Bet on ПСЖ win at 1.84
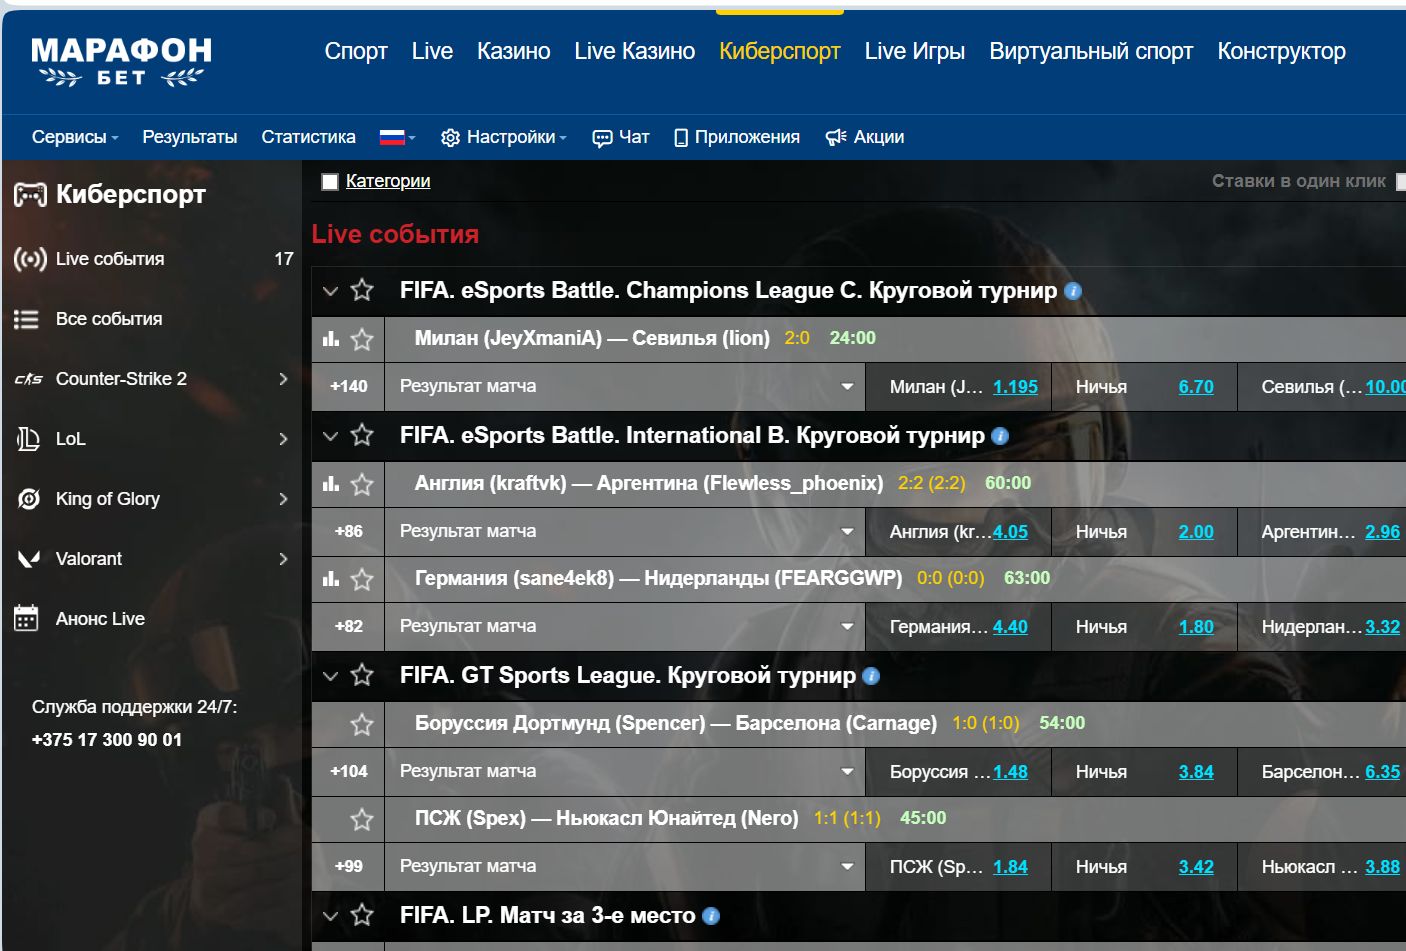The image size is (1406, 951). point(1010,867)
